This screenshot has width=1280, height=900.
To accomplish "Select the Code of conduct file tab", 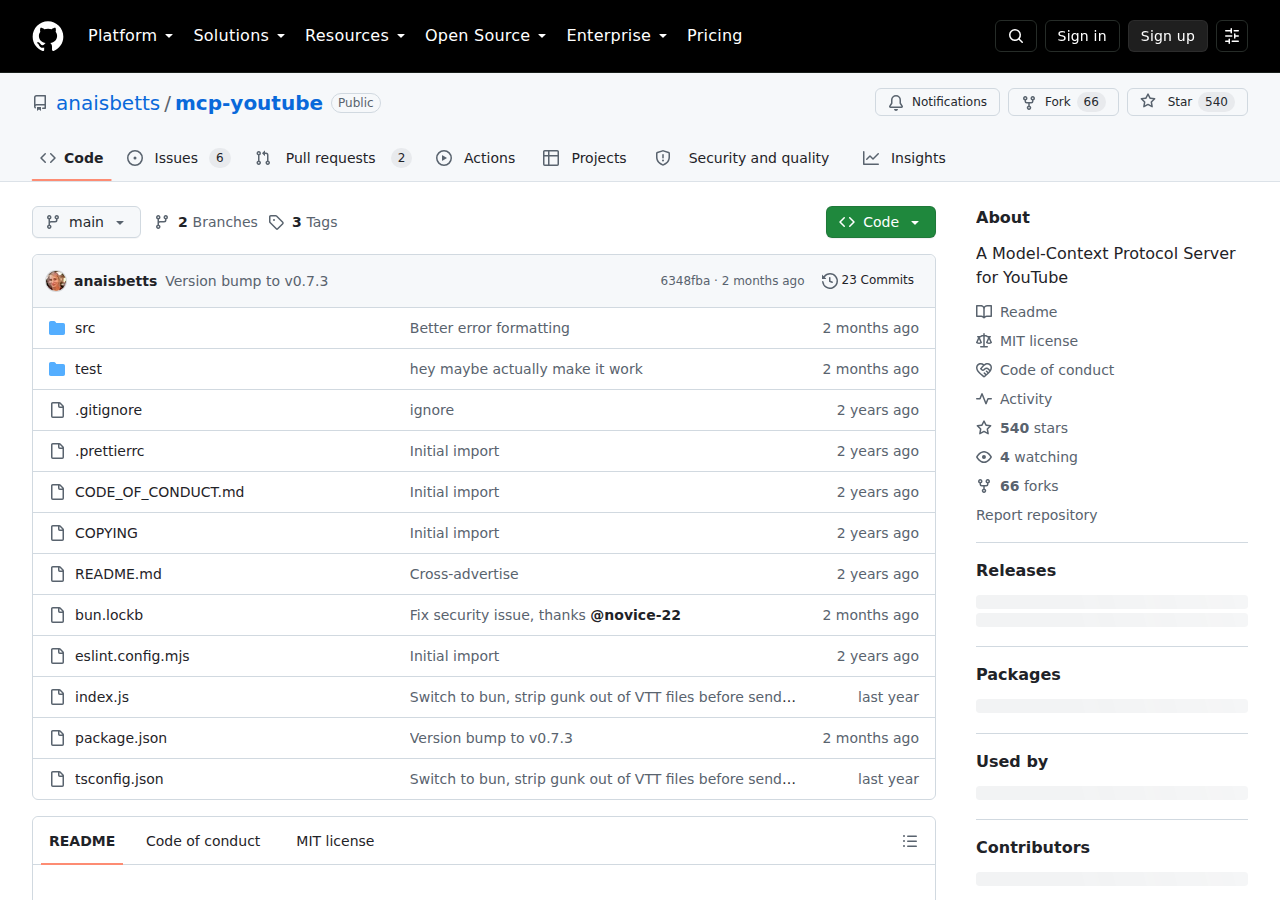I will coord(203,841).
